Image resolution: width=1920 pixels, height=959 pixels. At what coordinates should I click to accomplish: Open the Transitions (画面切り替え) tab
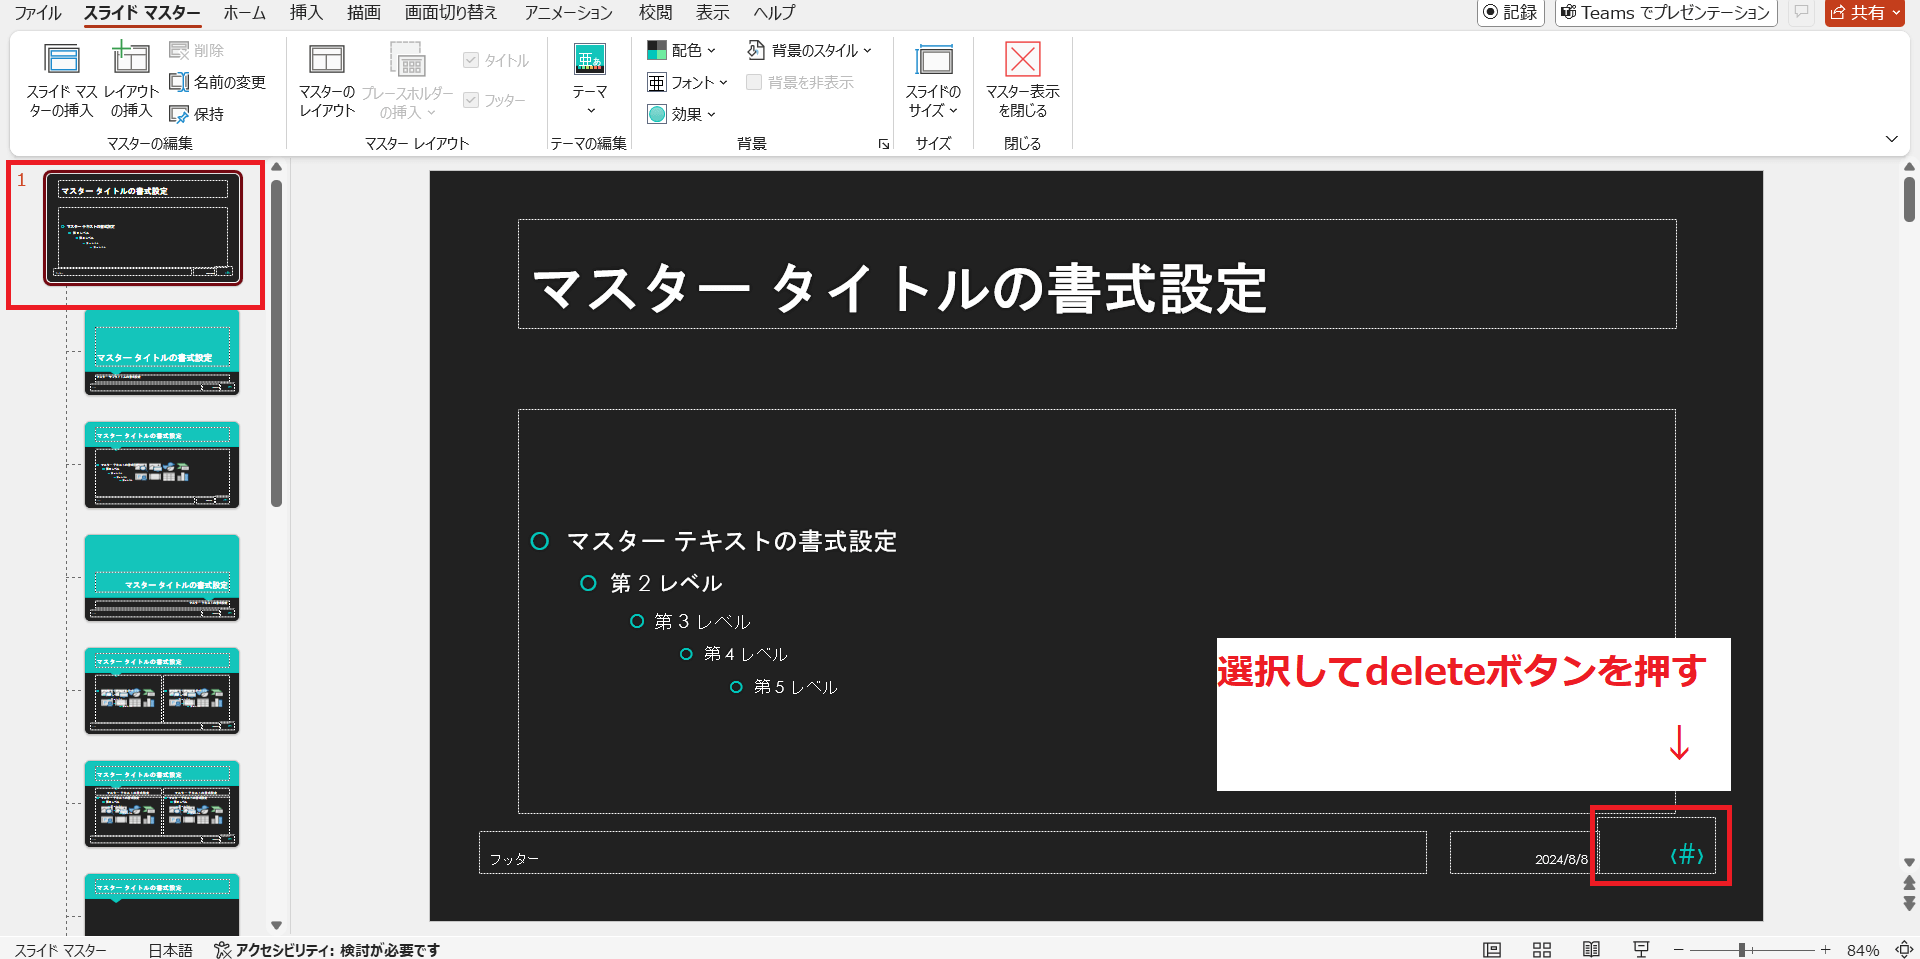tap(451, 12)
